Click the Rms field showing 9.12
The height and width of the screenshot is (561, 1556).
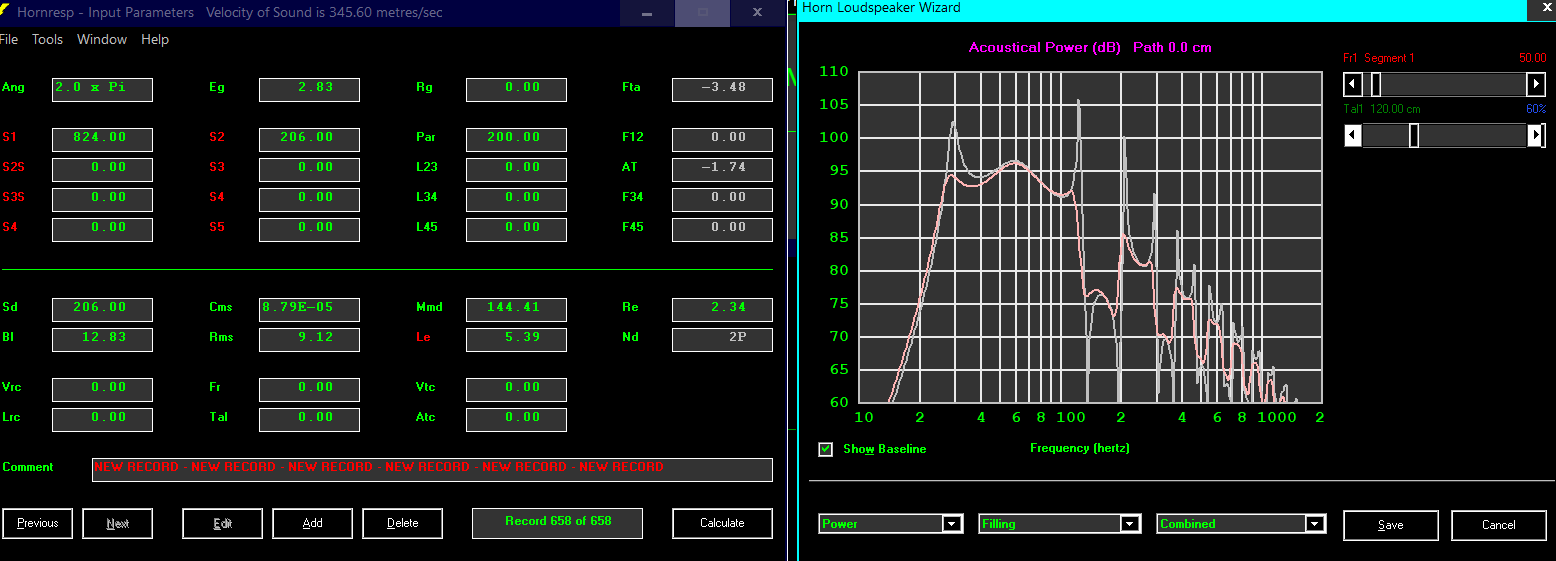click(x=309, y=339)
